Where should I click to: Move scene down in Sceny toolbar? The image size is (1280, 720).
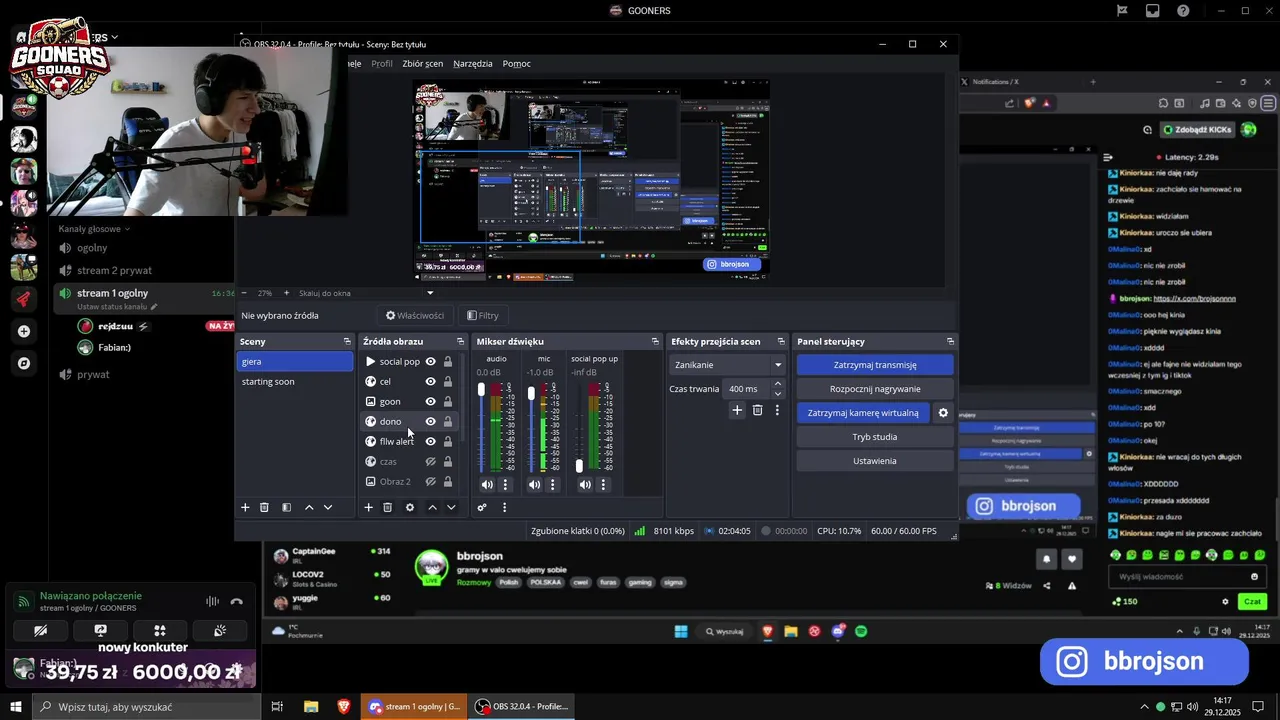(x=327, y=508)
